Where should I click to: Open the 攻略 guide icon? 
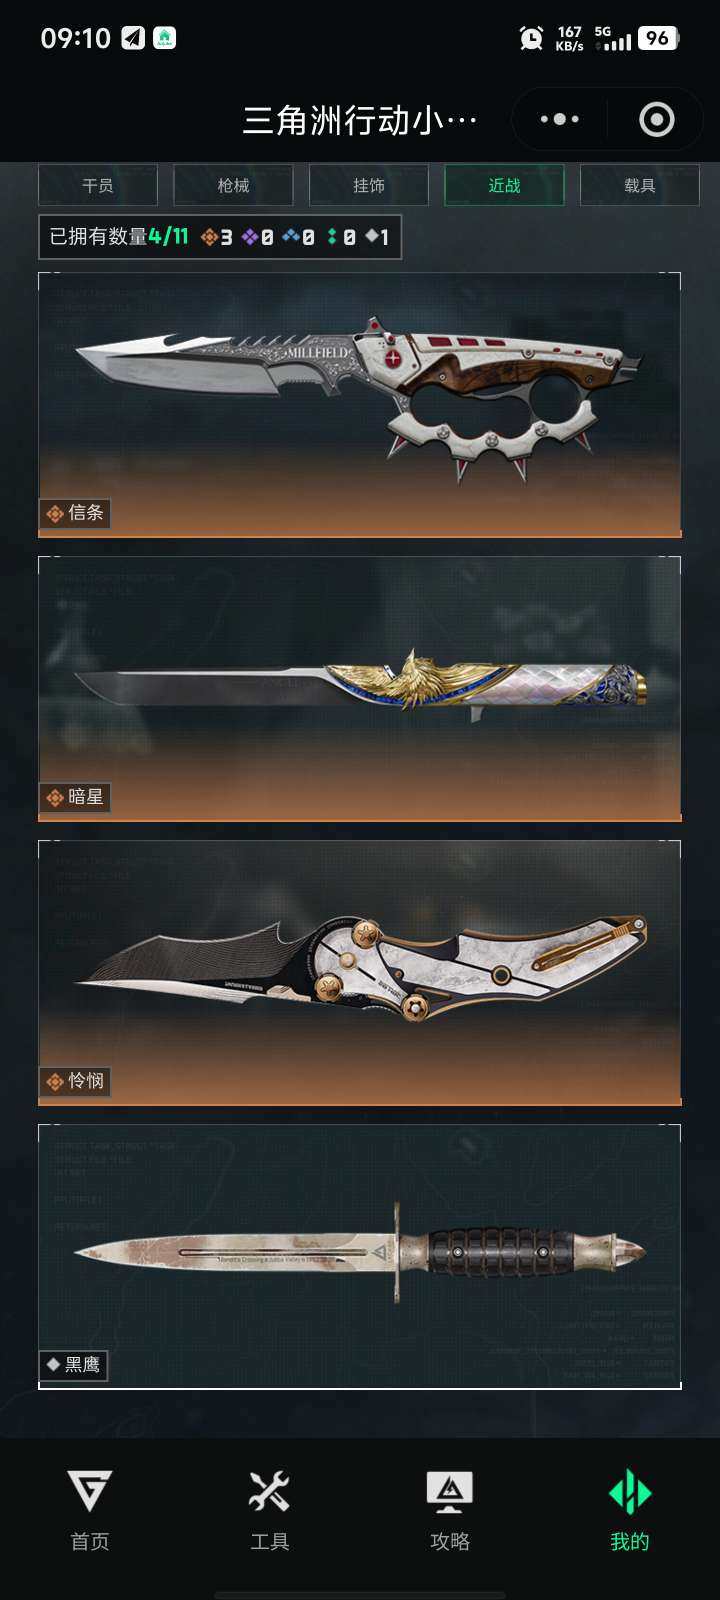click(x=450, y=1510)
